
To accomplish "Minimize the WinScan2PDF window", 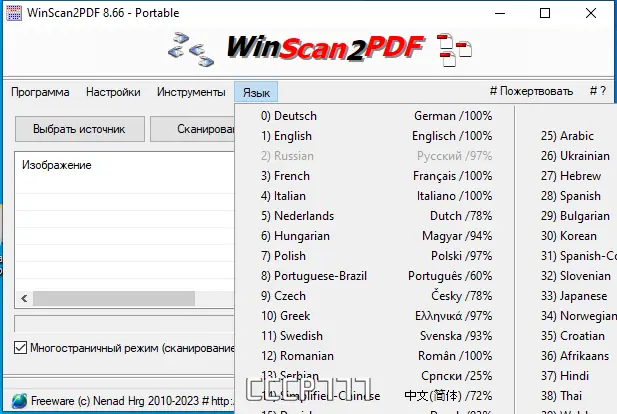I will click(x=500, y=13).
